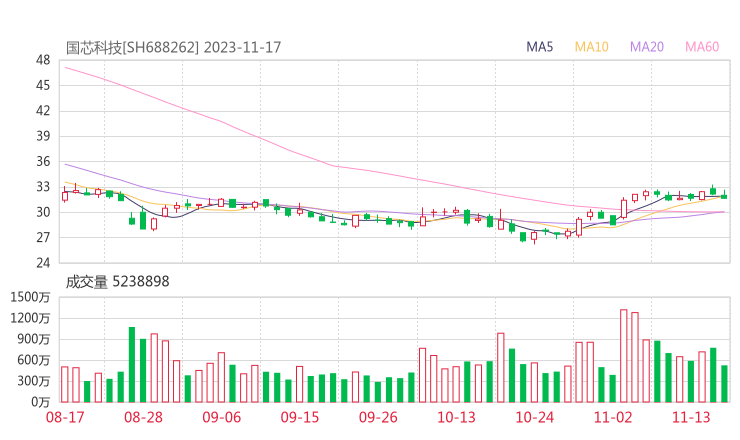The height and width of the screenshot is (440, 740).
Task: Click the last green volume bar on the right
Action: pyautogui.click(x=724, y=384)
